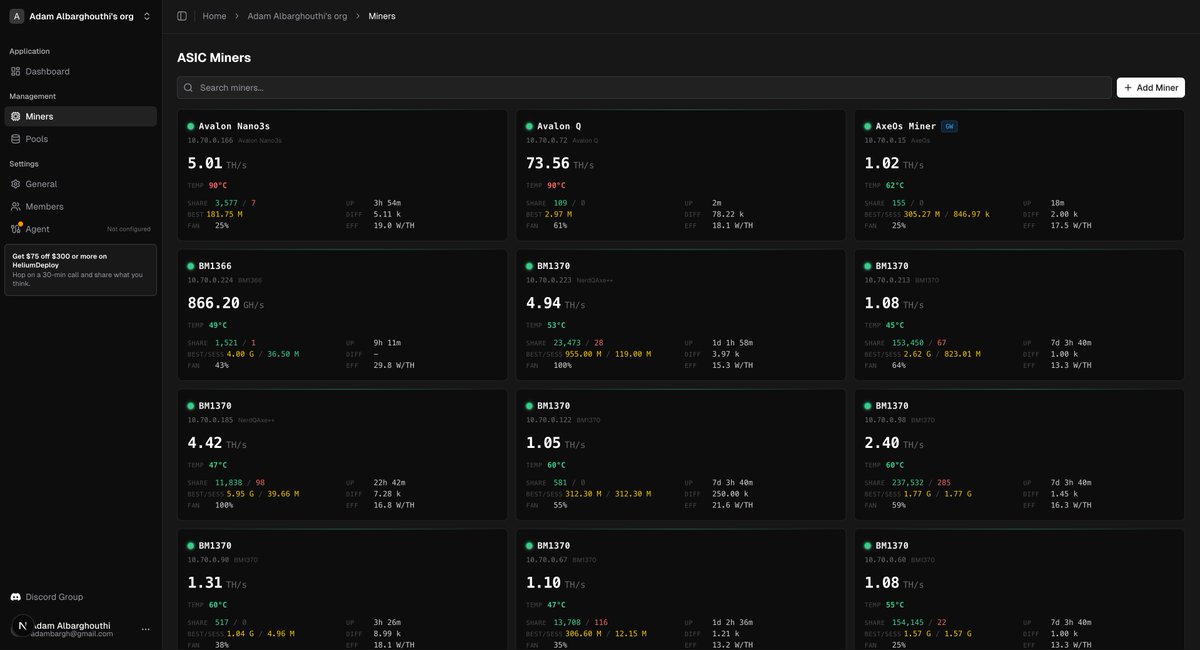Click status dot of miner 10.70.0.122
The height and width of the screenshot is (650, 1200).
[x=530, y=406]
